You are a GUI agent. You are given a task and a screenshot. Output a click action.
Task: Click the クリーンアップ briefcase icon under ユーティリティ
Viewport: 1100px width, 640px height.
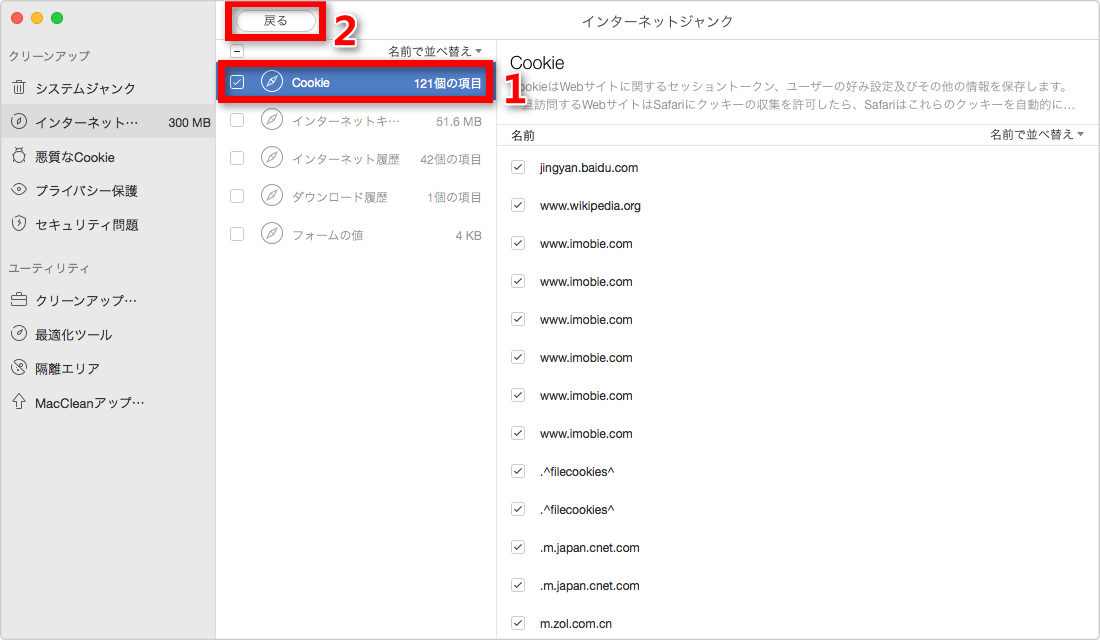point(19,300)
